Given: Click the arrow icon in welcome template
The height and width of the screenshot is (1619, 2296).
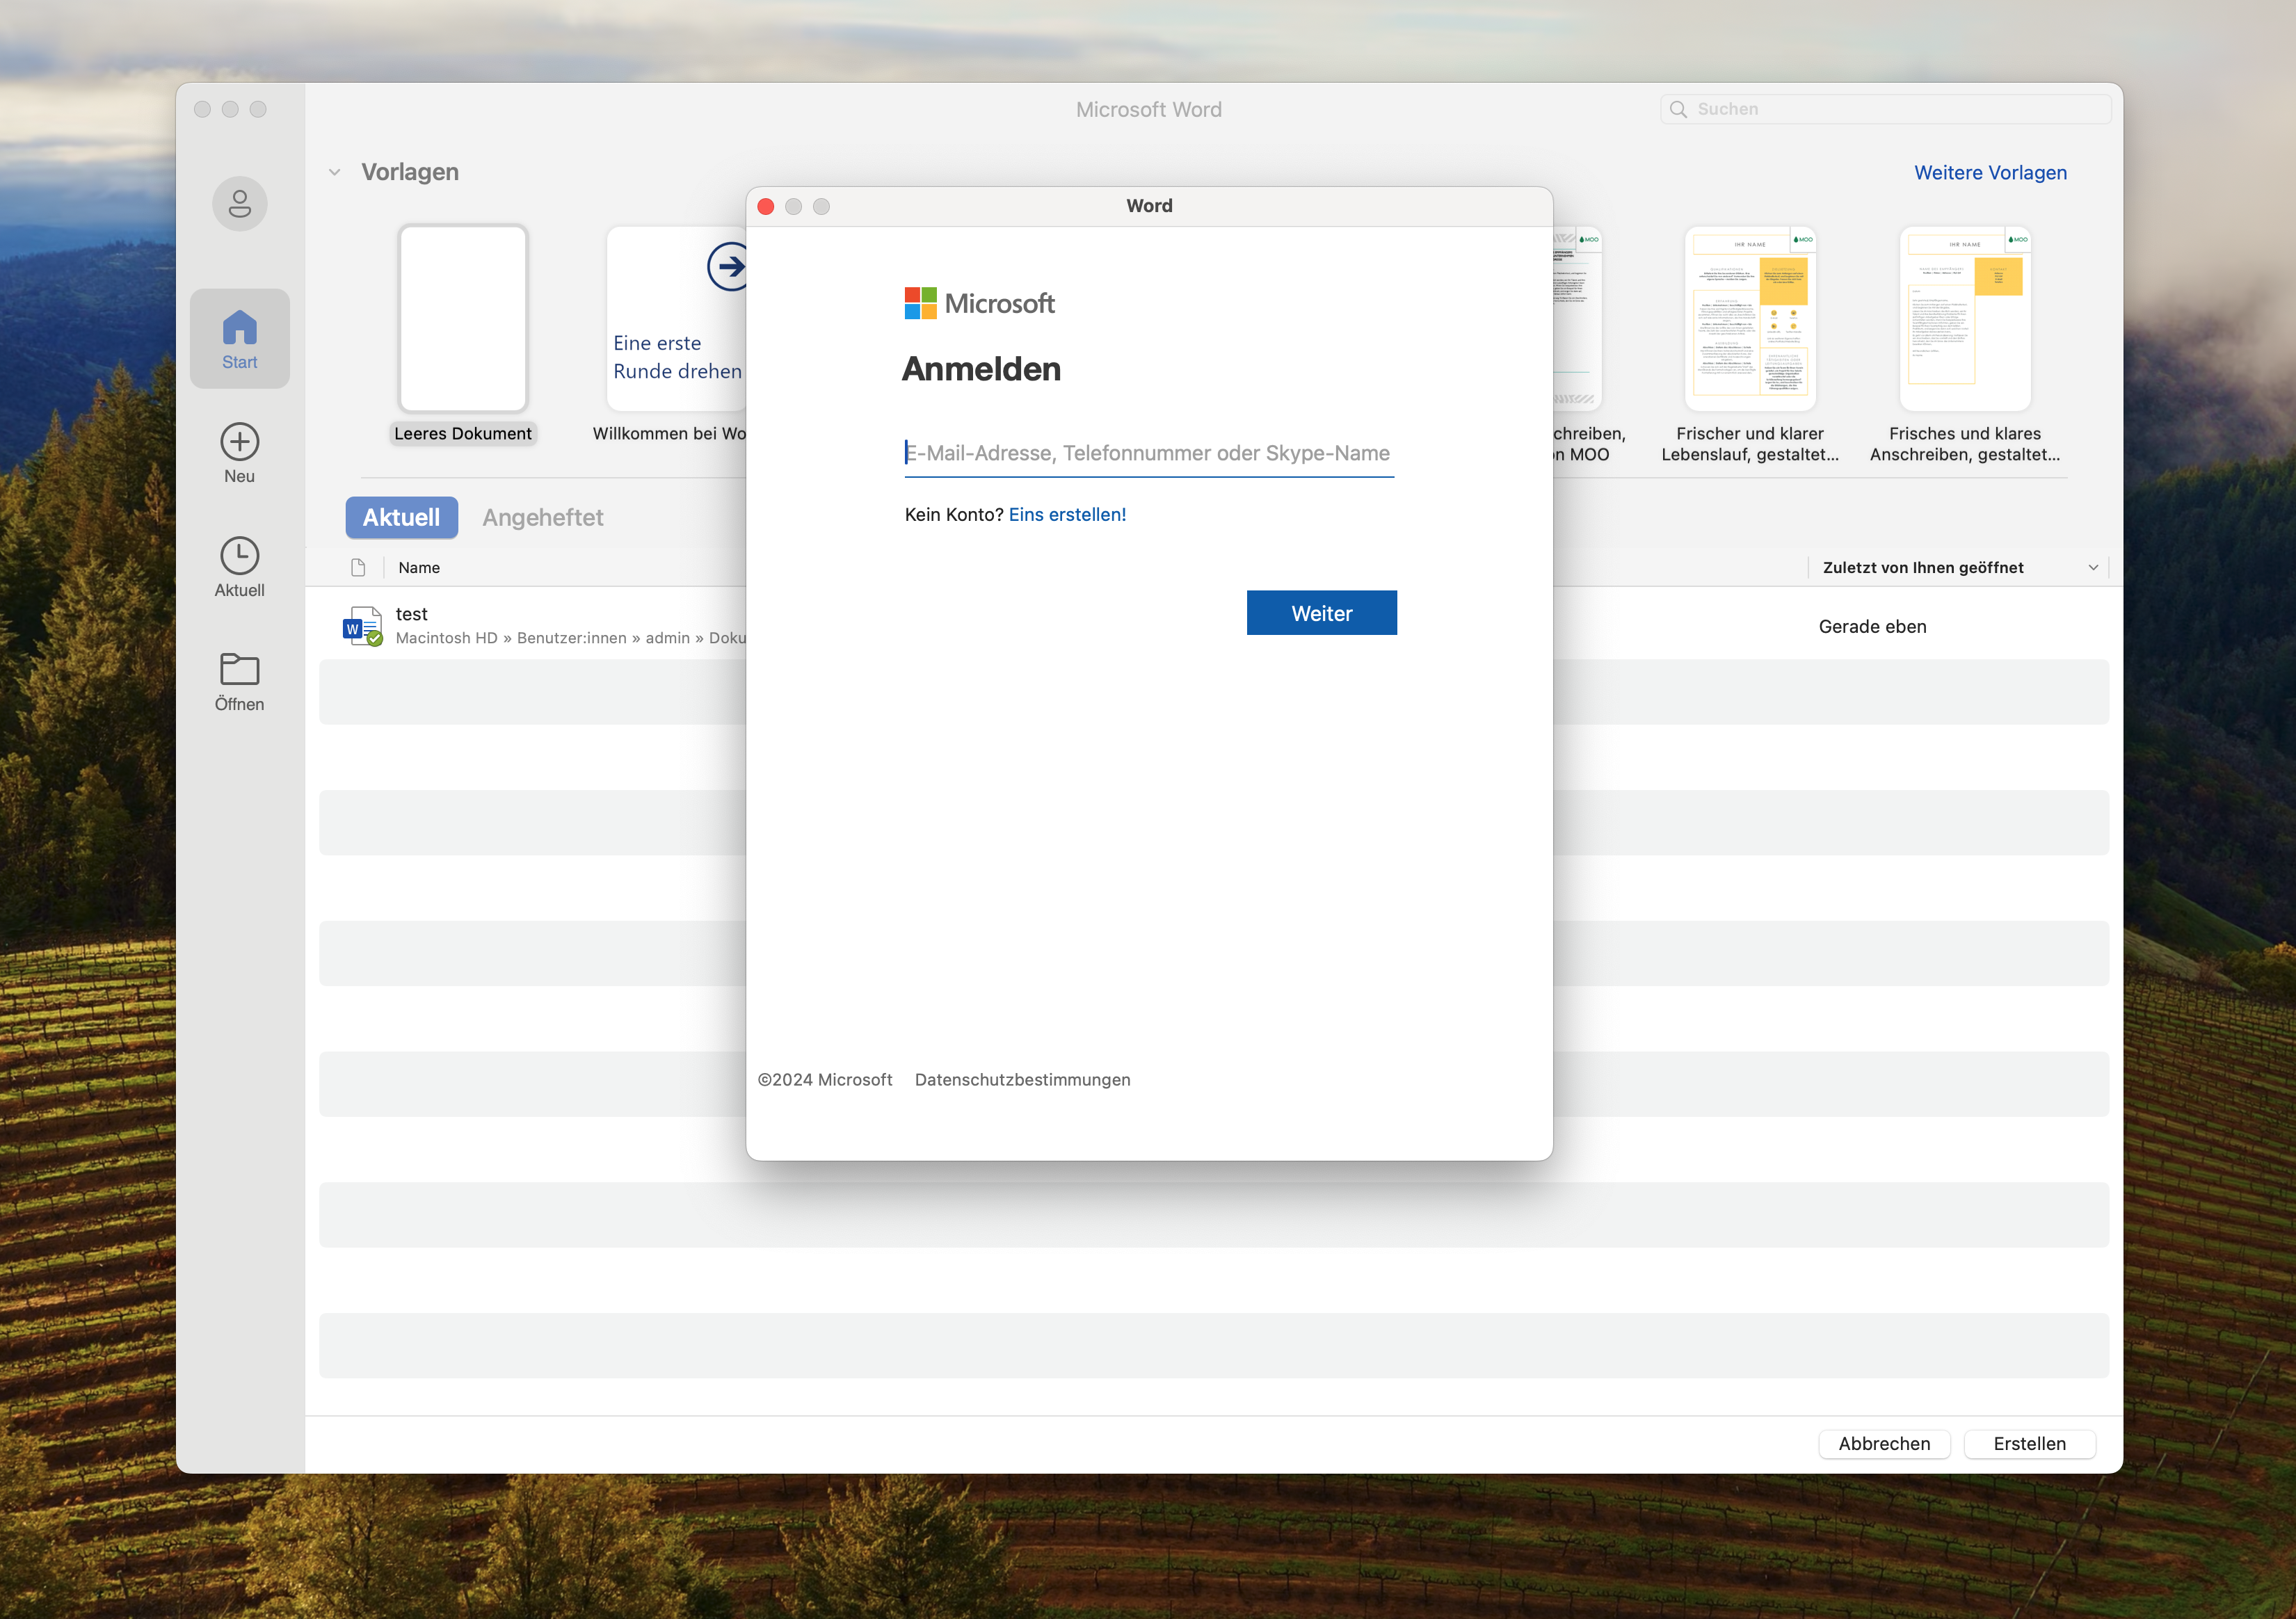Looking at the screenshot, I should tap(729, 267).
